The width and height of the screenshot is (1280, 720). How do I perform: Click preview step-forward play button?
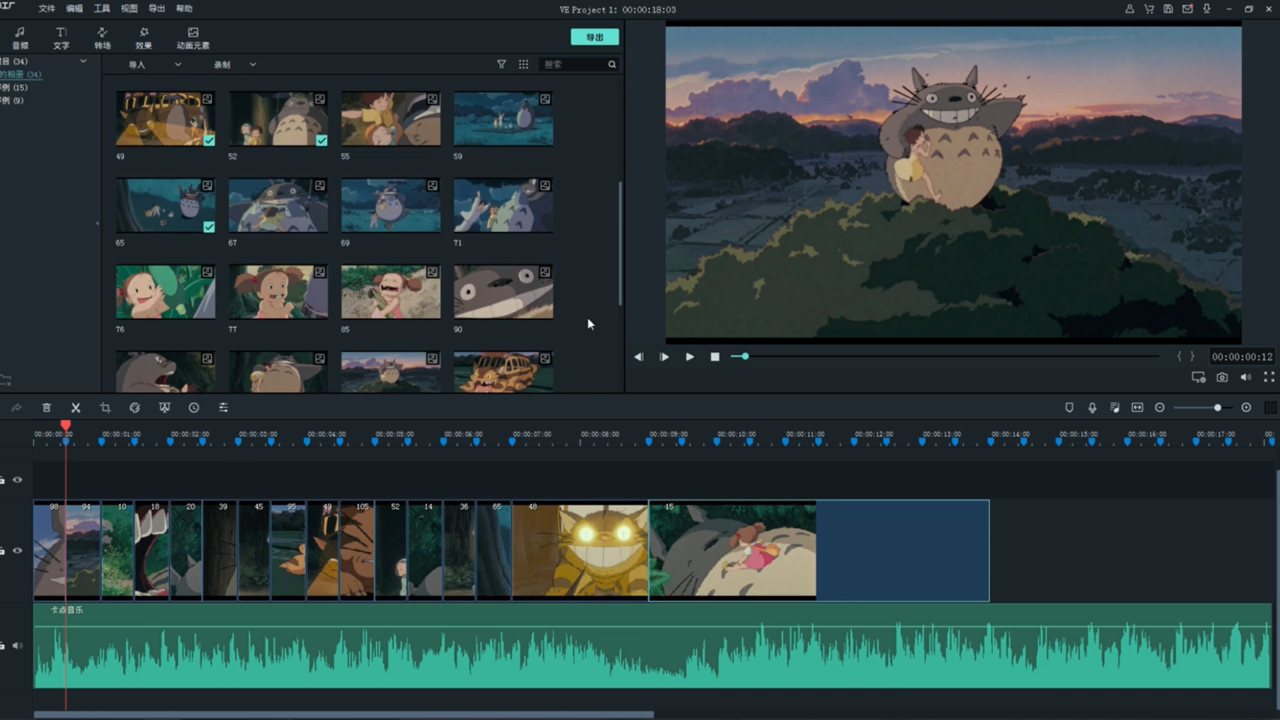pos(664,357)
